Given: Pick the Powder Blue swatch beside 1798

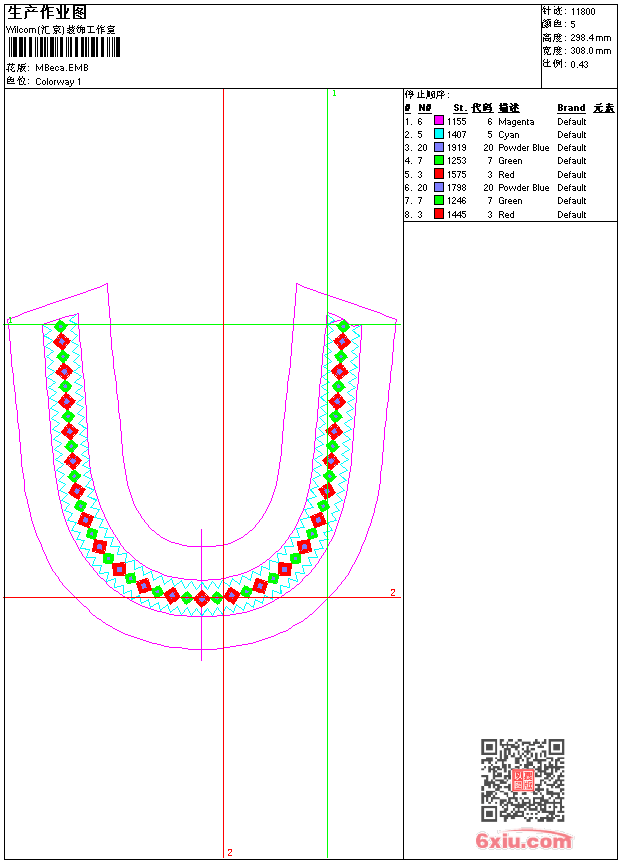Looking at the screenshot, I should click(x=439, y=187).
